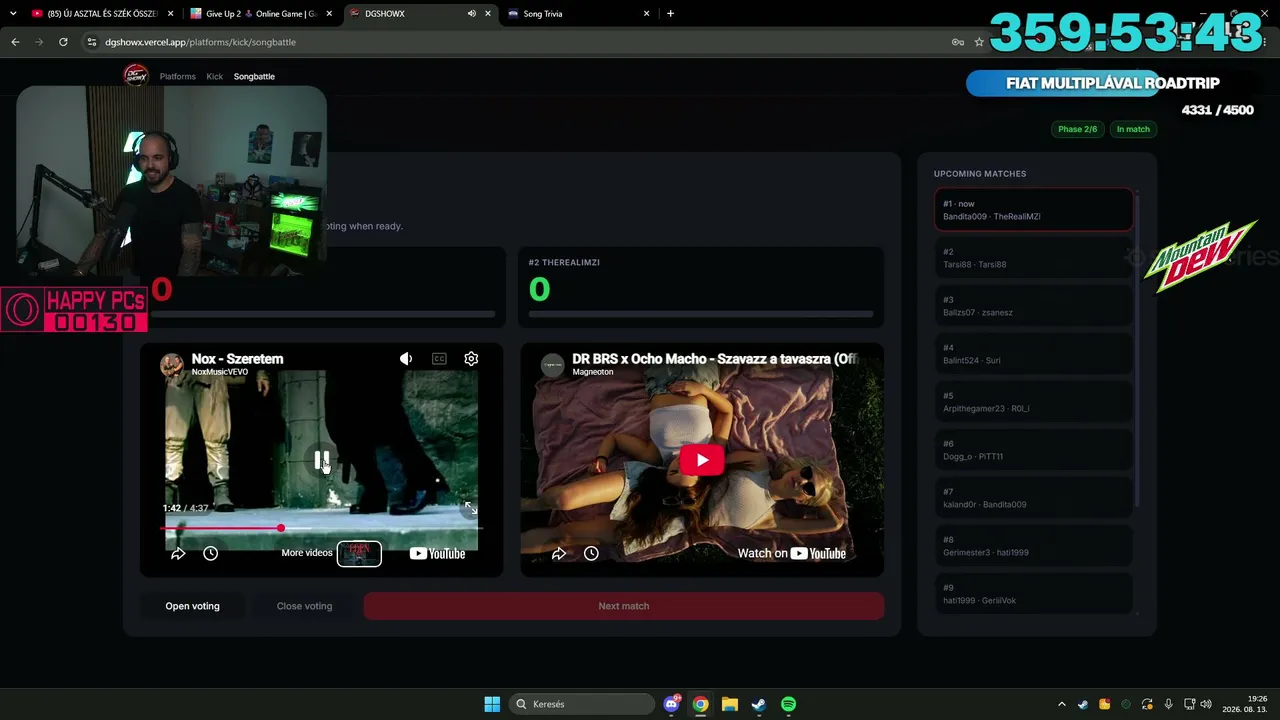Image resolution: width=1280 pixels, height=720 pixels.
Task: Open NoxMusicVEVO channel avatar
Action: 172,364
